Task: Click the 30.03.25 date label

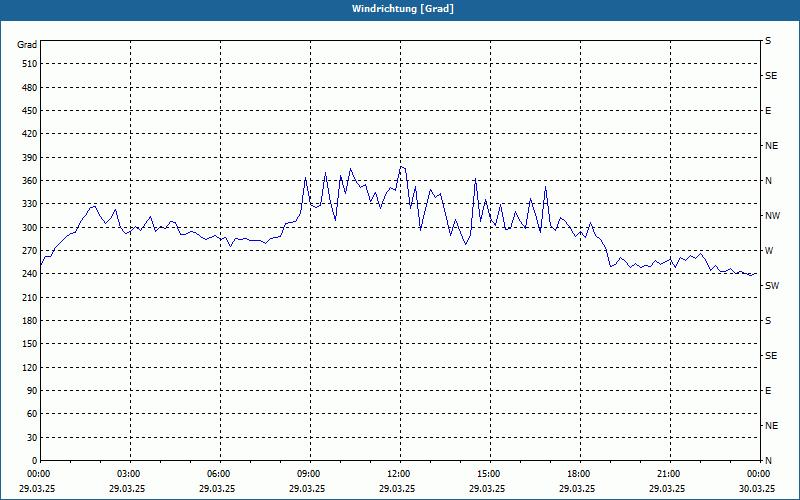Action: click(x=757, y=488)
